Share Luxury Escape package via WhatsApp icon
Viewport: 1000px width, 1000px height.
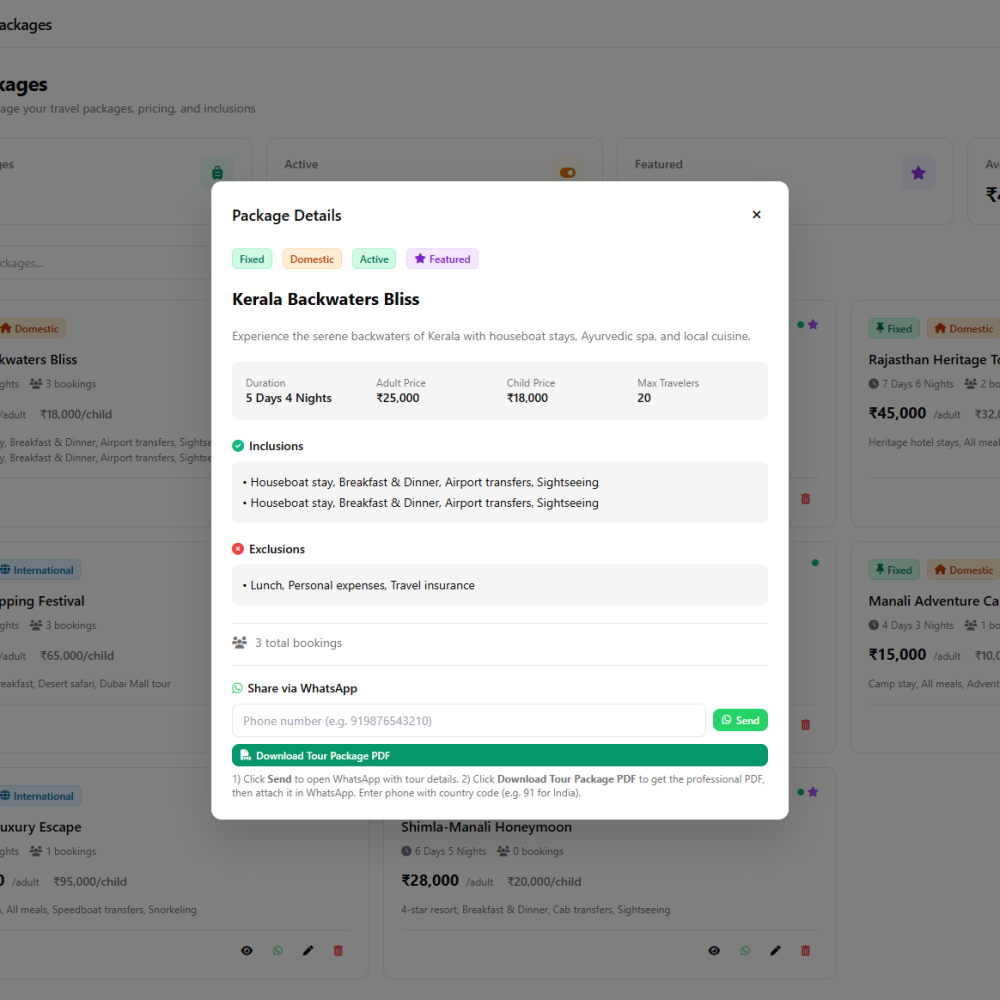click(x=277, y=951)
